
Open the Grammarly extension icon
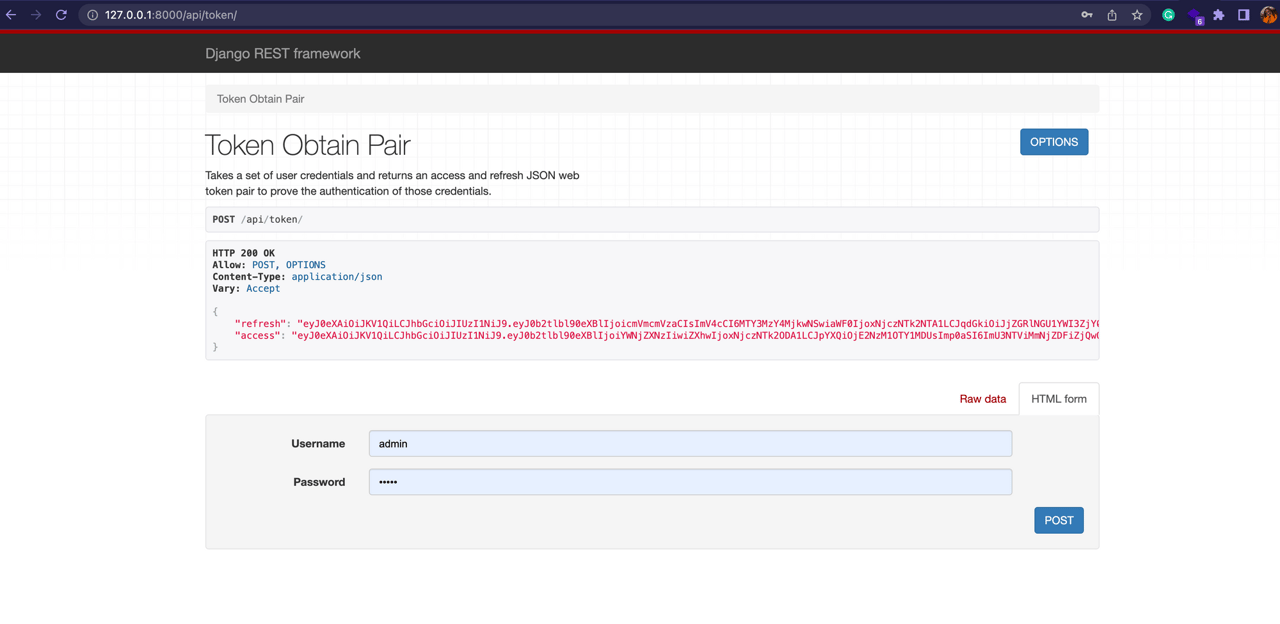click(1168, 15)
